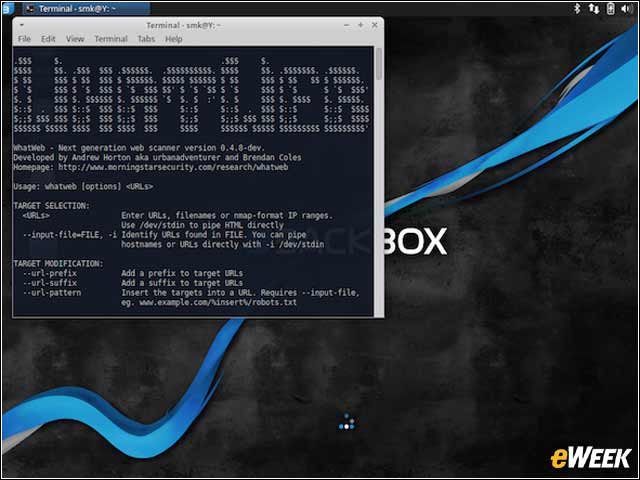Click the www.example.com robots.txt example text
This screenshot has height=480, width=640.
pos(218,302)
